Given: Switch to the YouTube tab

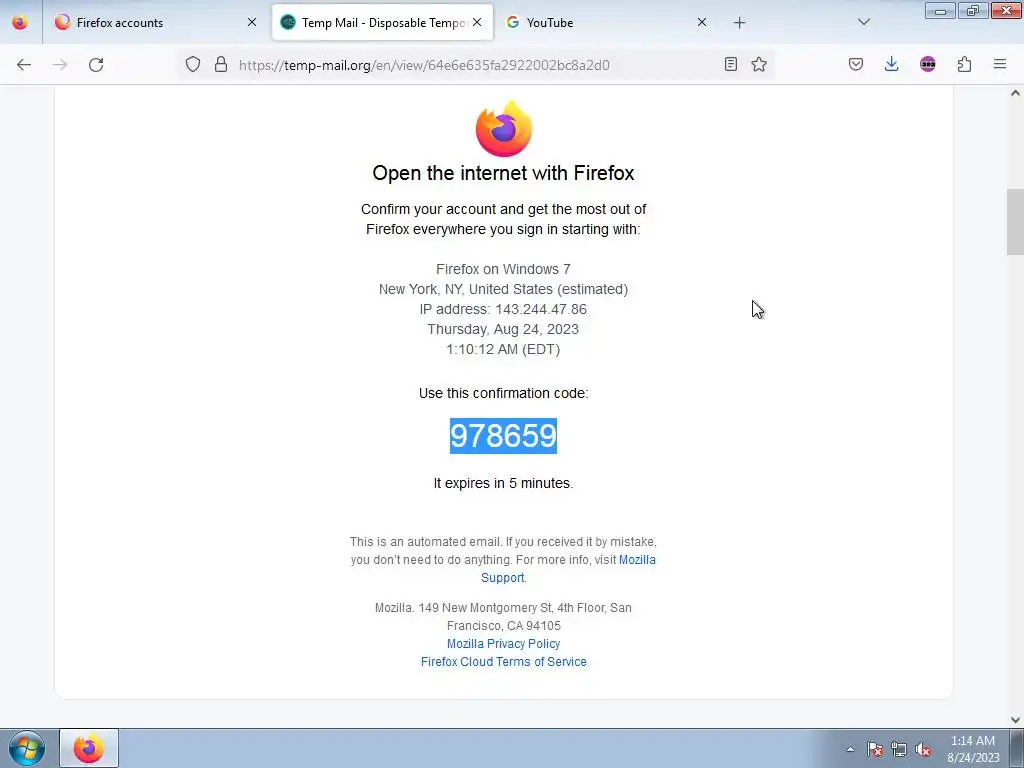Looking at the screenshot, I should [605, 22].
